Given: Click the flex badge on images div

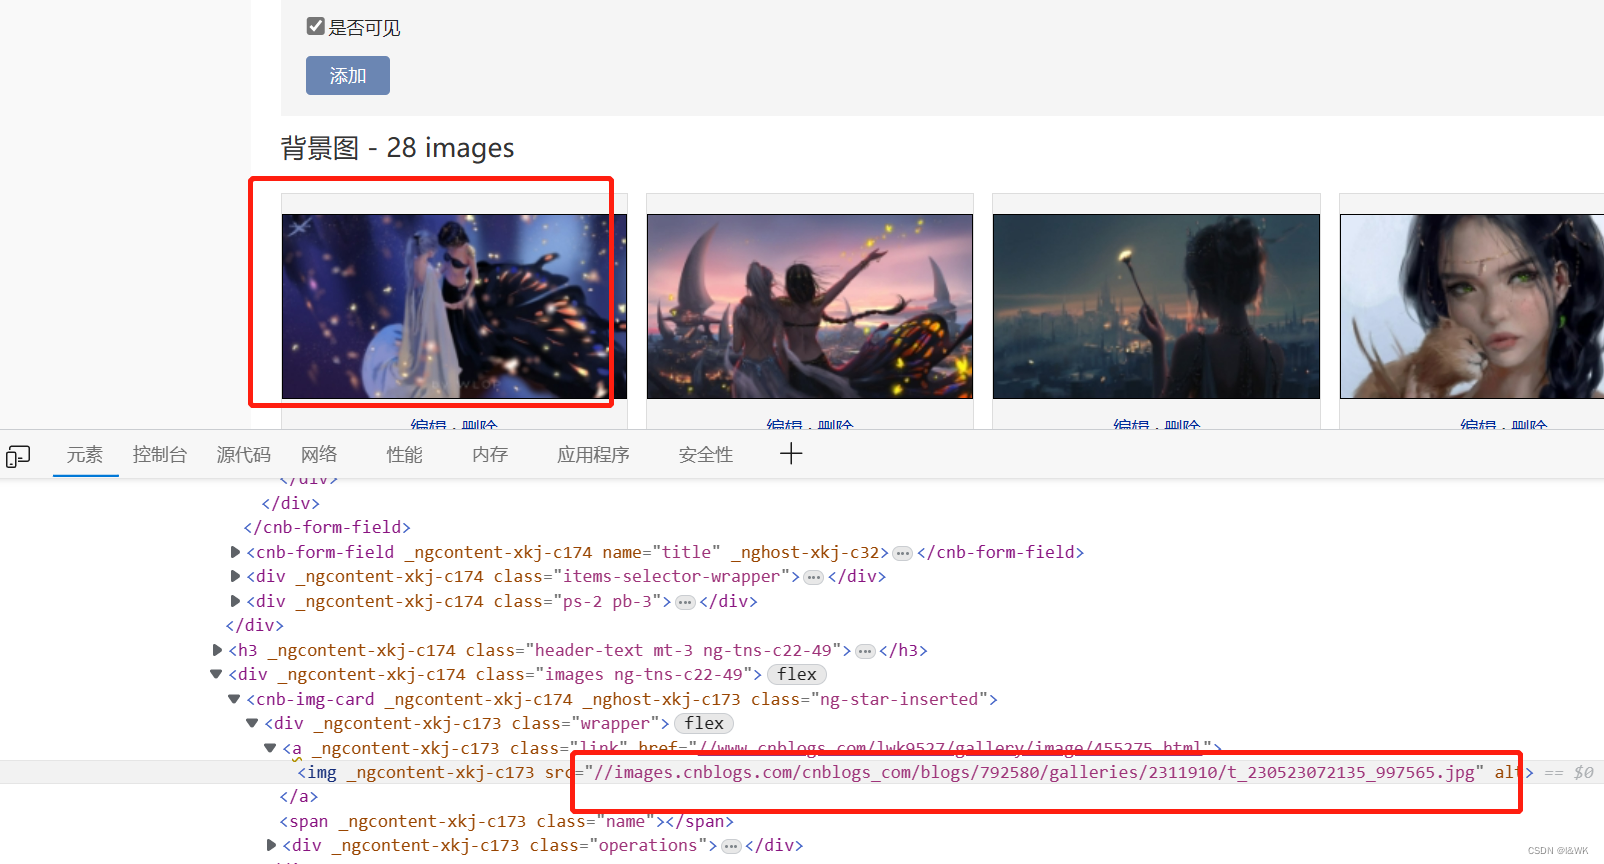Looking at the screenshot, I should (797, 675).
